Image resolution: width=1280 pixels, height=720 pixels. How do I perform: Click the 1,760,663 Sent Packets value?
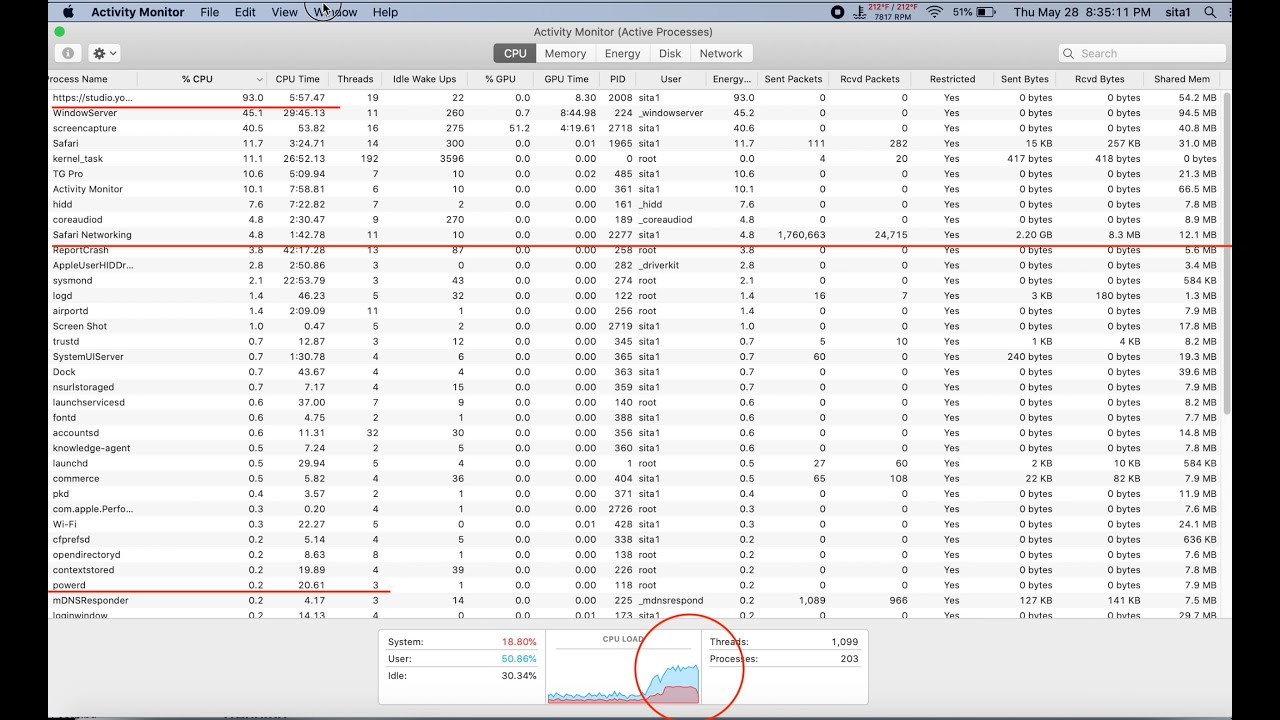[801, 235]
